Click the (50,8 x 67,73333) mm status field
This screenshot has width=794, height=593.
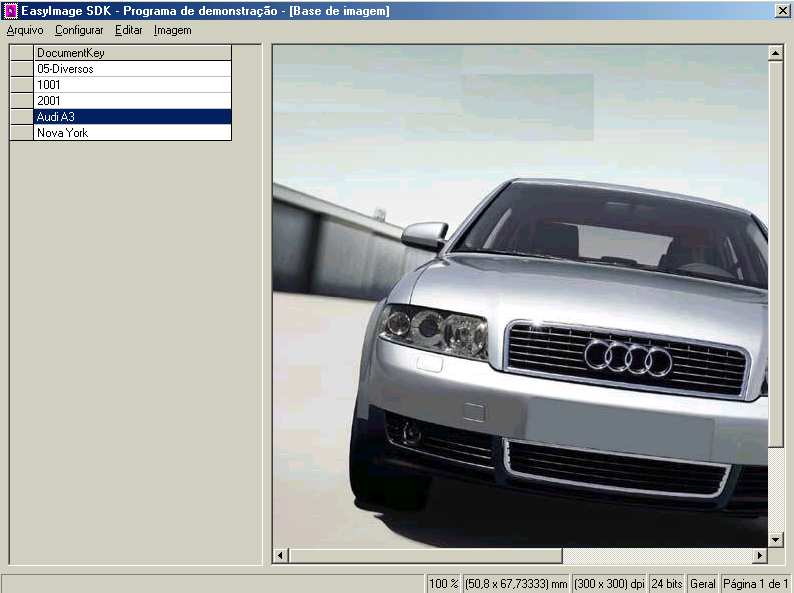(516, 584)
